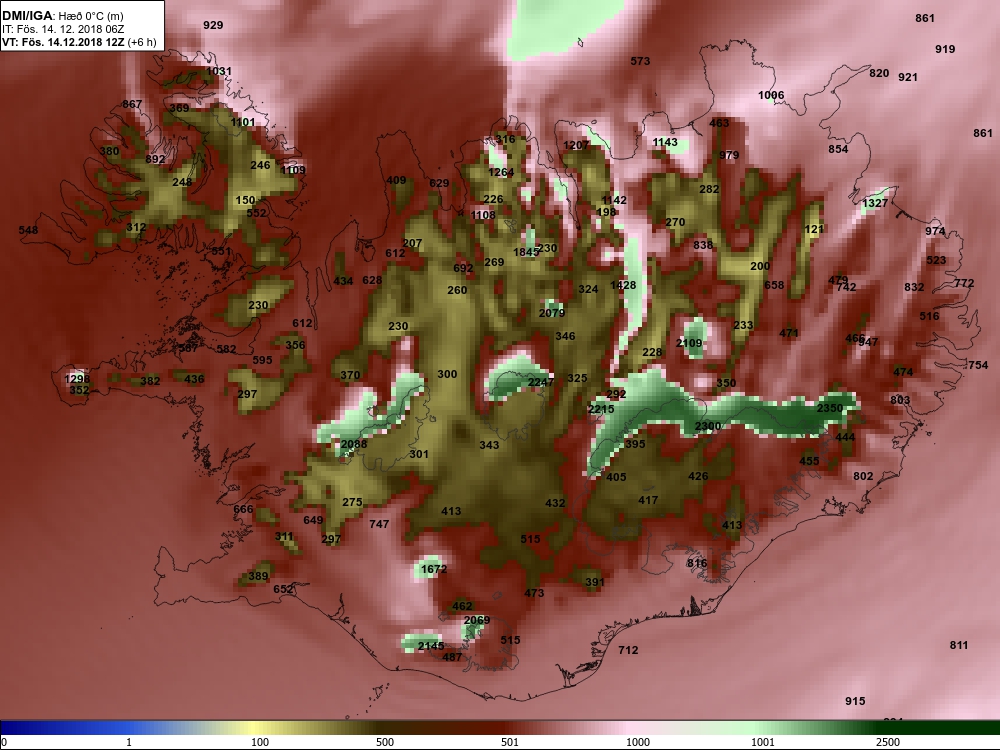Pick the offshore value "915"

[855, 701]
